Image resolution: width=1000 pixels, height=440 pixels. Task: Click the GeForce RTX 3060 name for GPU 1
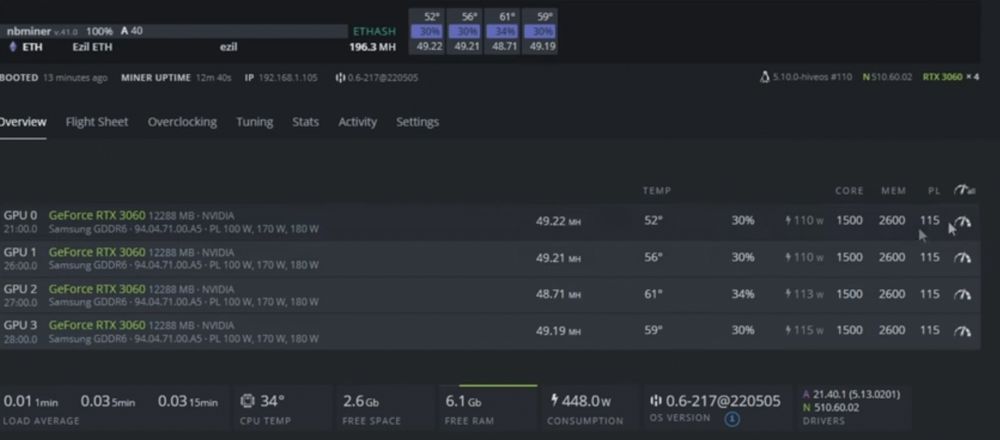(x=97, y=252)
